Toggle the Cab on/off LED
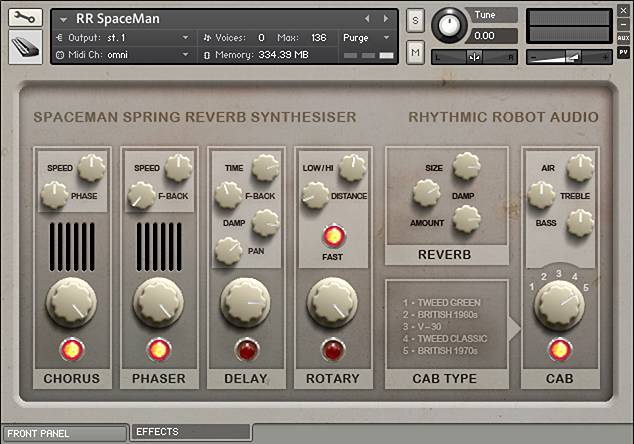The width and height of the screenshot is (634, 444). pos(560,349)
